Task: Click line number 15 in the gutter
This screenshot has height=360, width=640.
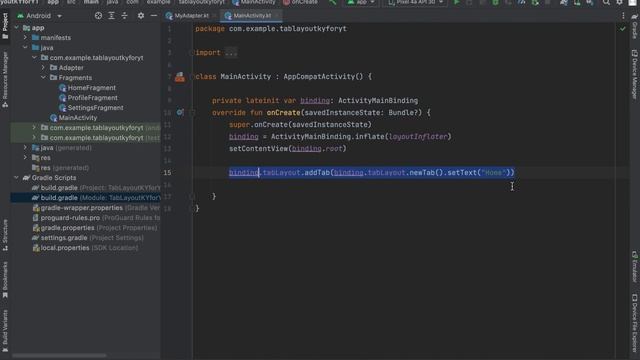Action: click(x=167, y=173)
